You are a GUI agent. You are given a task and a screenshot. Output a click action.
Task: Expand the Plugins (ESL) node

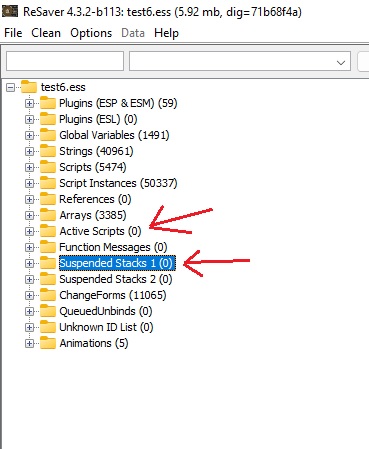(x=29, y=120)
